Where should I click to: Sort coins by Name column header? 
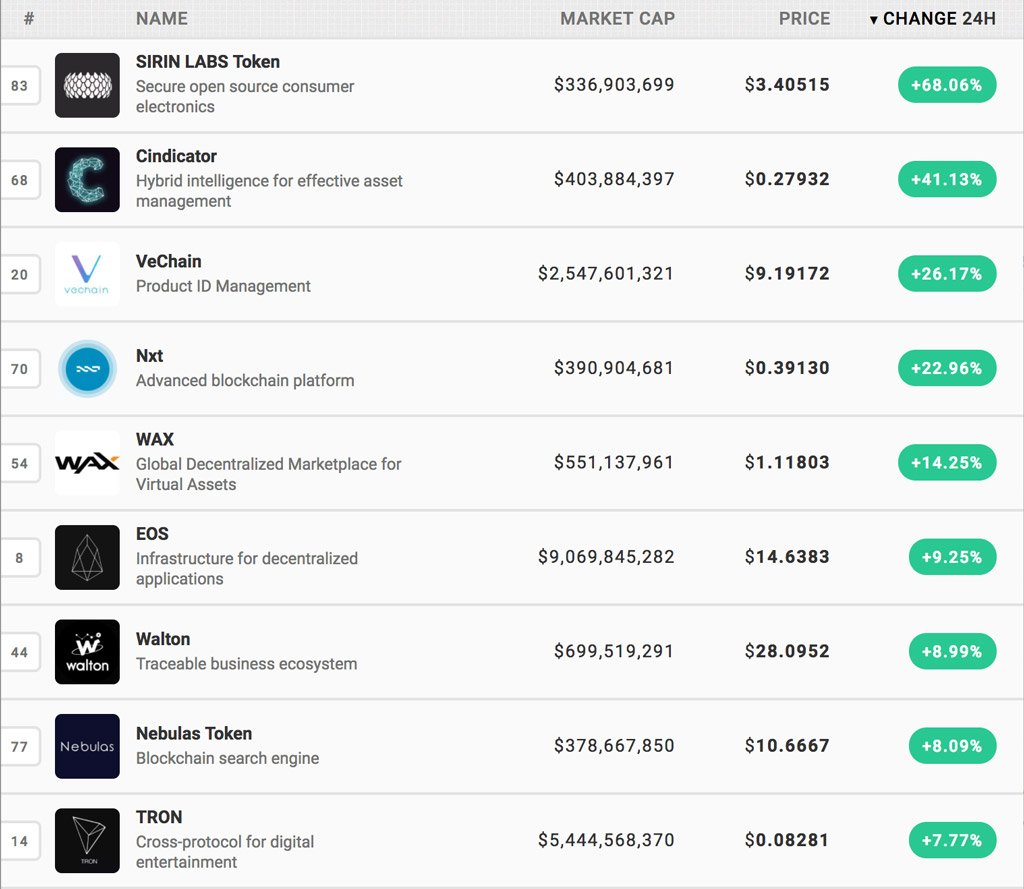click(x=162, y=19)
